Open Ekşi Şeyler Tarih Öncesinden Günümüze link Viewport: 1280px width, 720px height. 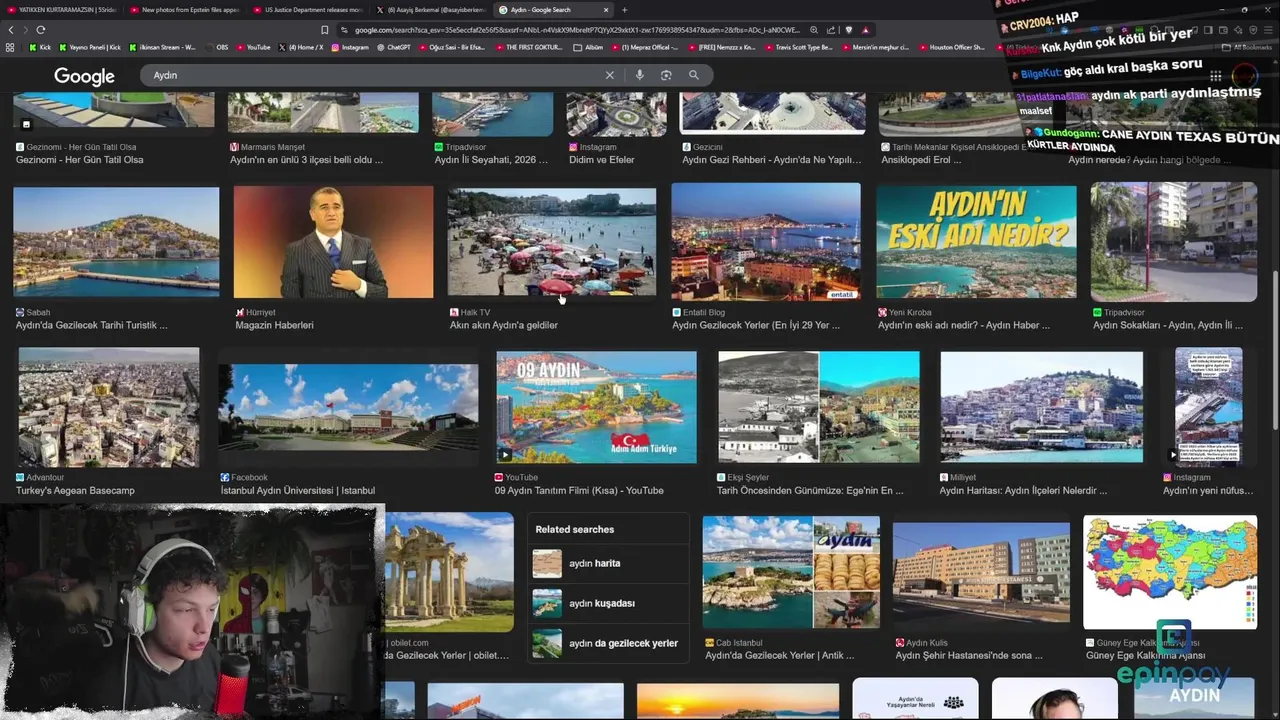tap(810, 490)
